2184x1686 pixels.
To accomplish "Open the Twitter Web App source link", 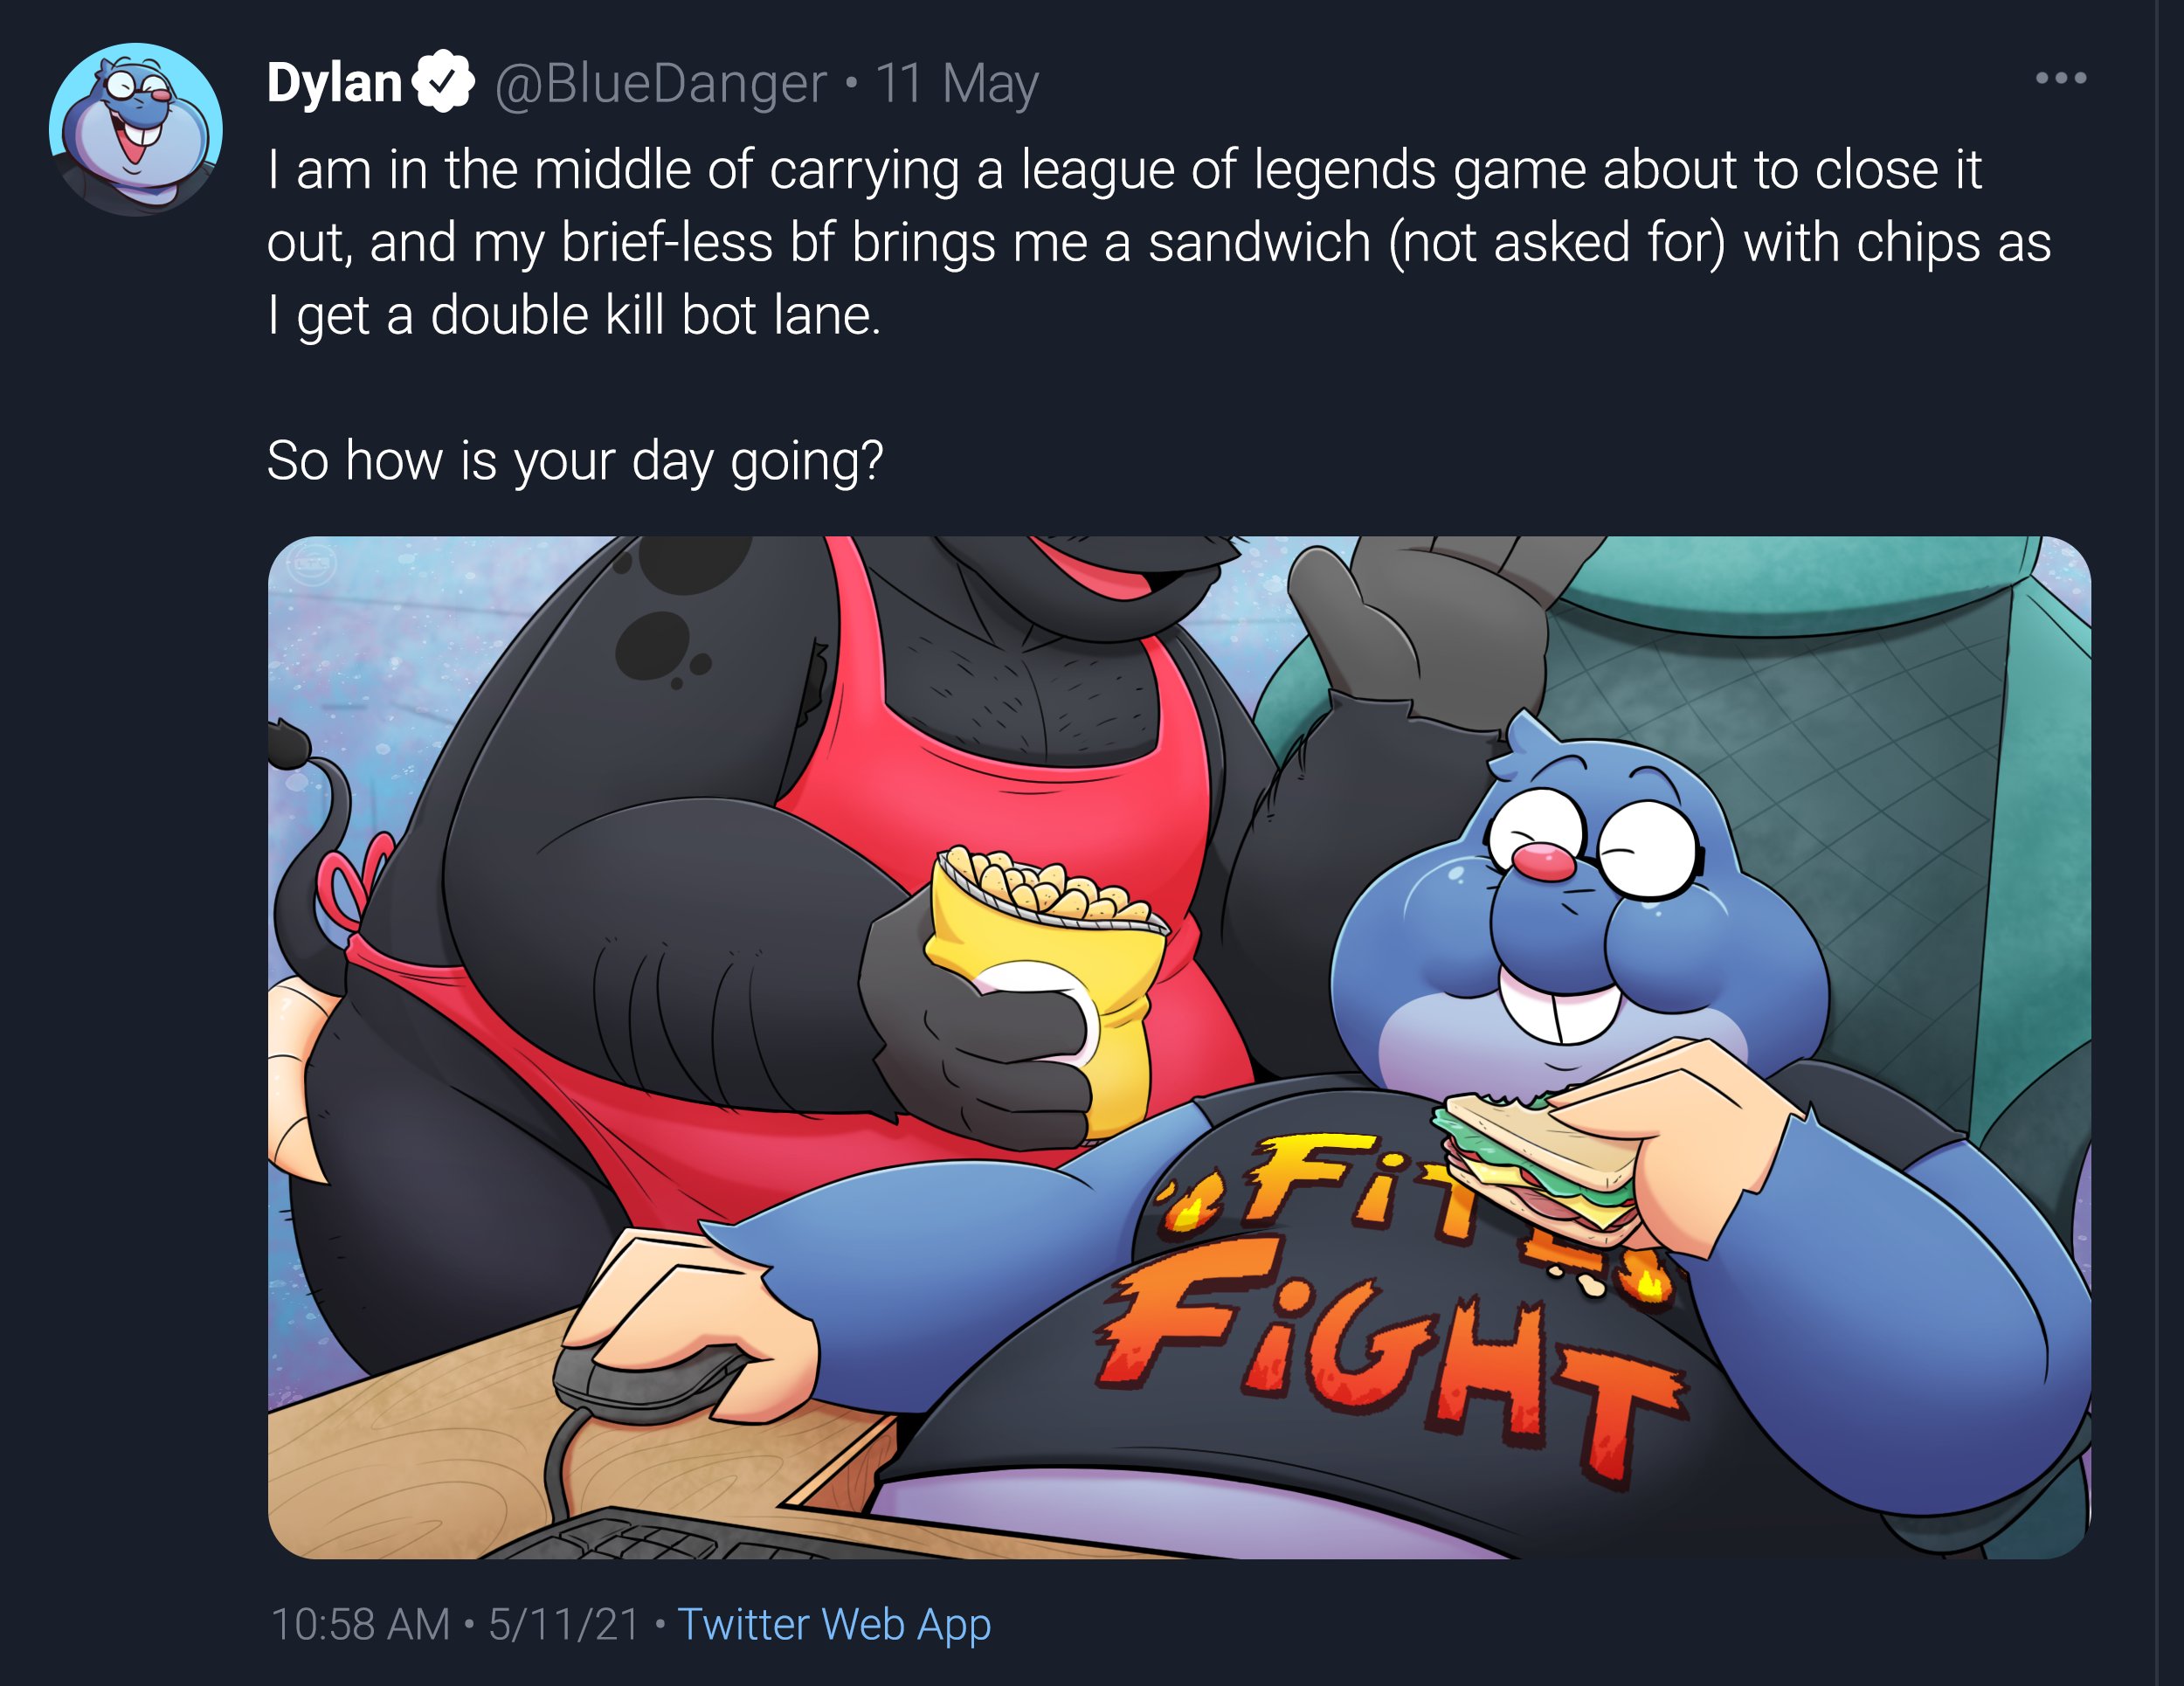I will pyautogui.click(x=834, y=1624).
